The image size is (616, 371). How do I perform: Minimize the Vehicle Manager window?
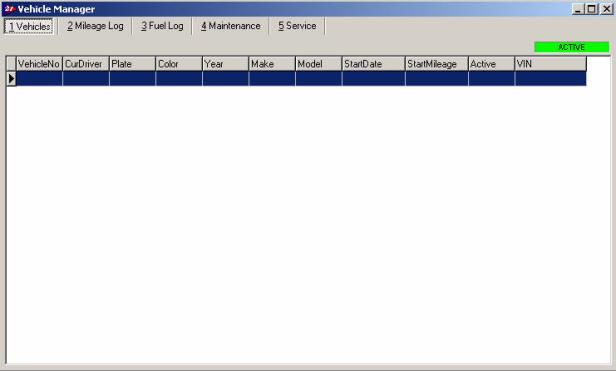(x=577, y=9)
